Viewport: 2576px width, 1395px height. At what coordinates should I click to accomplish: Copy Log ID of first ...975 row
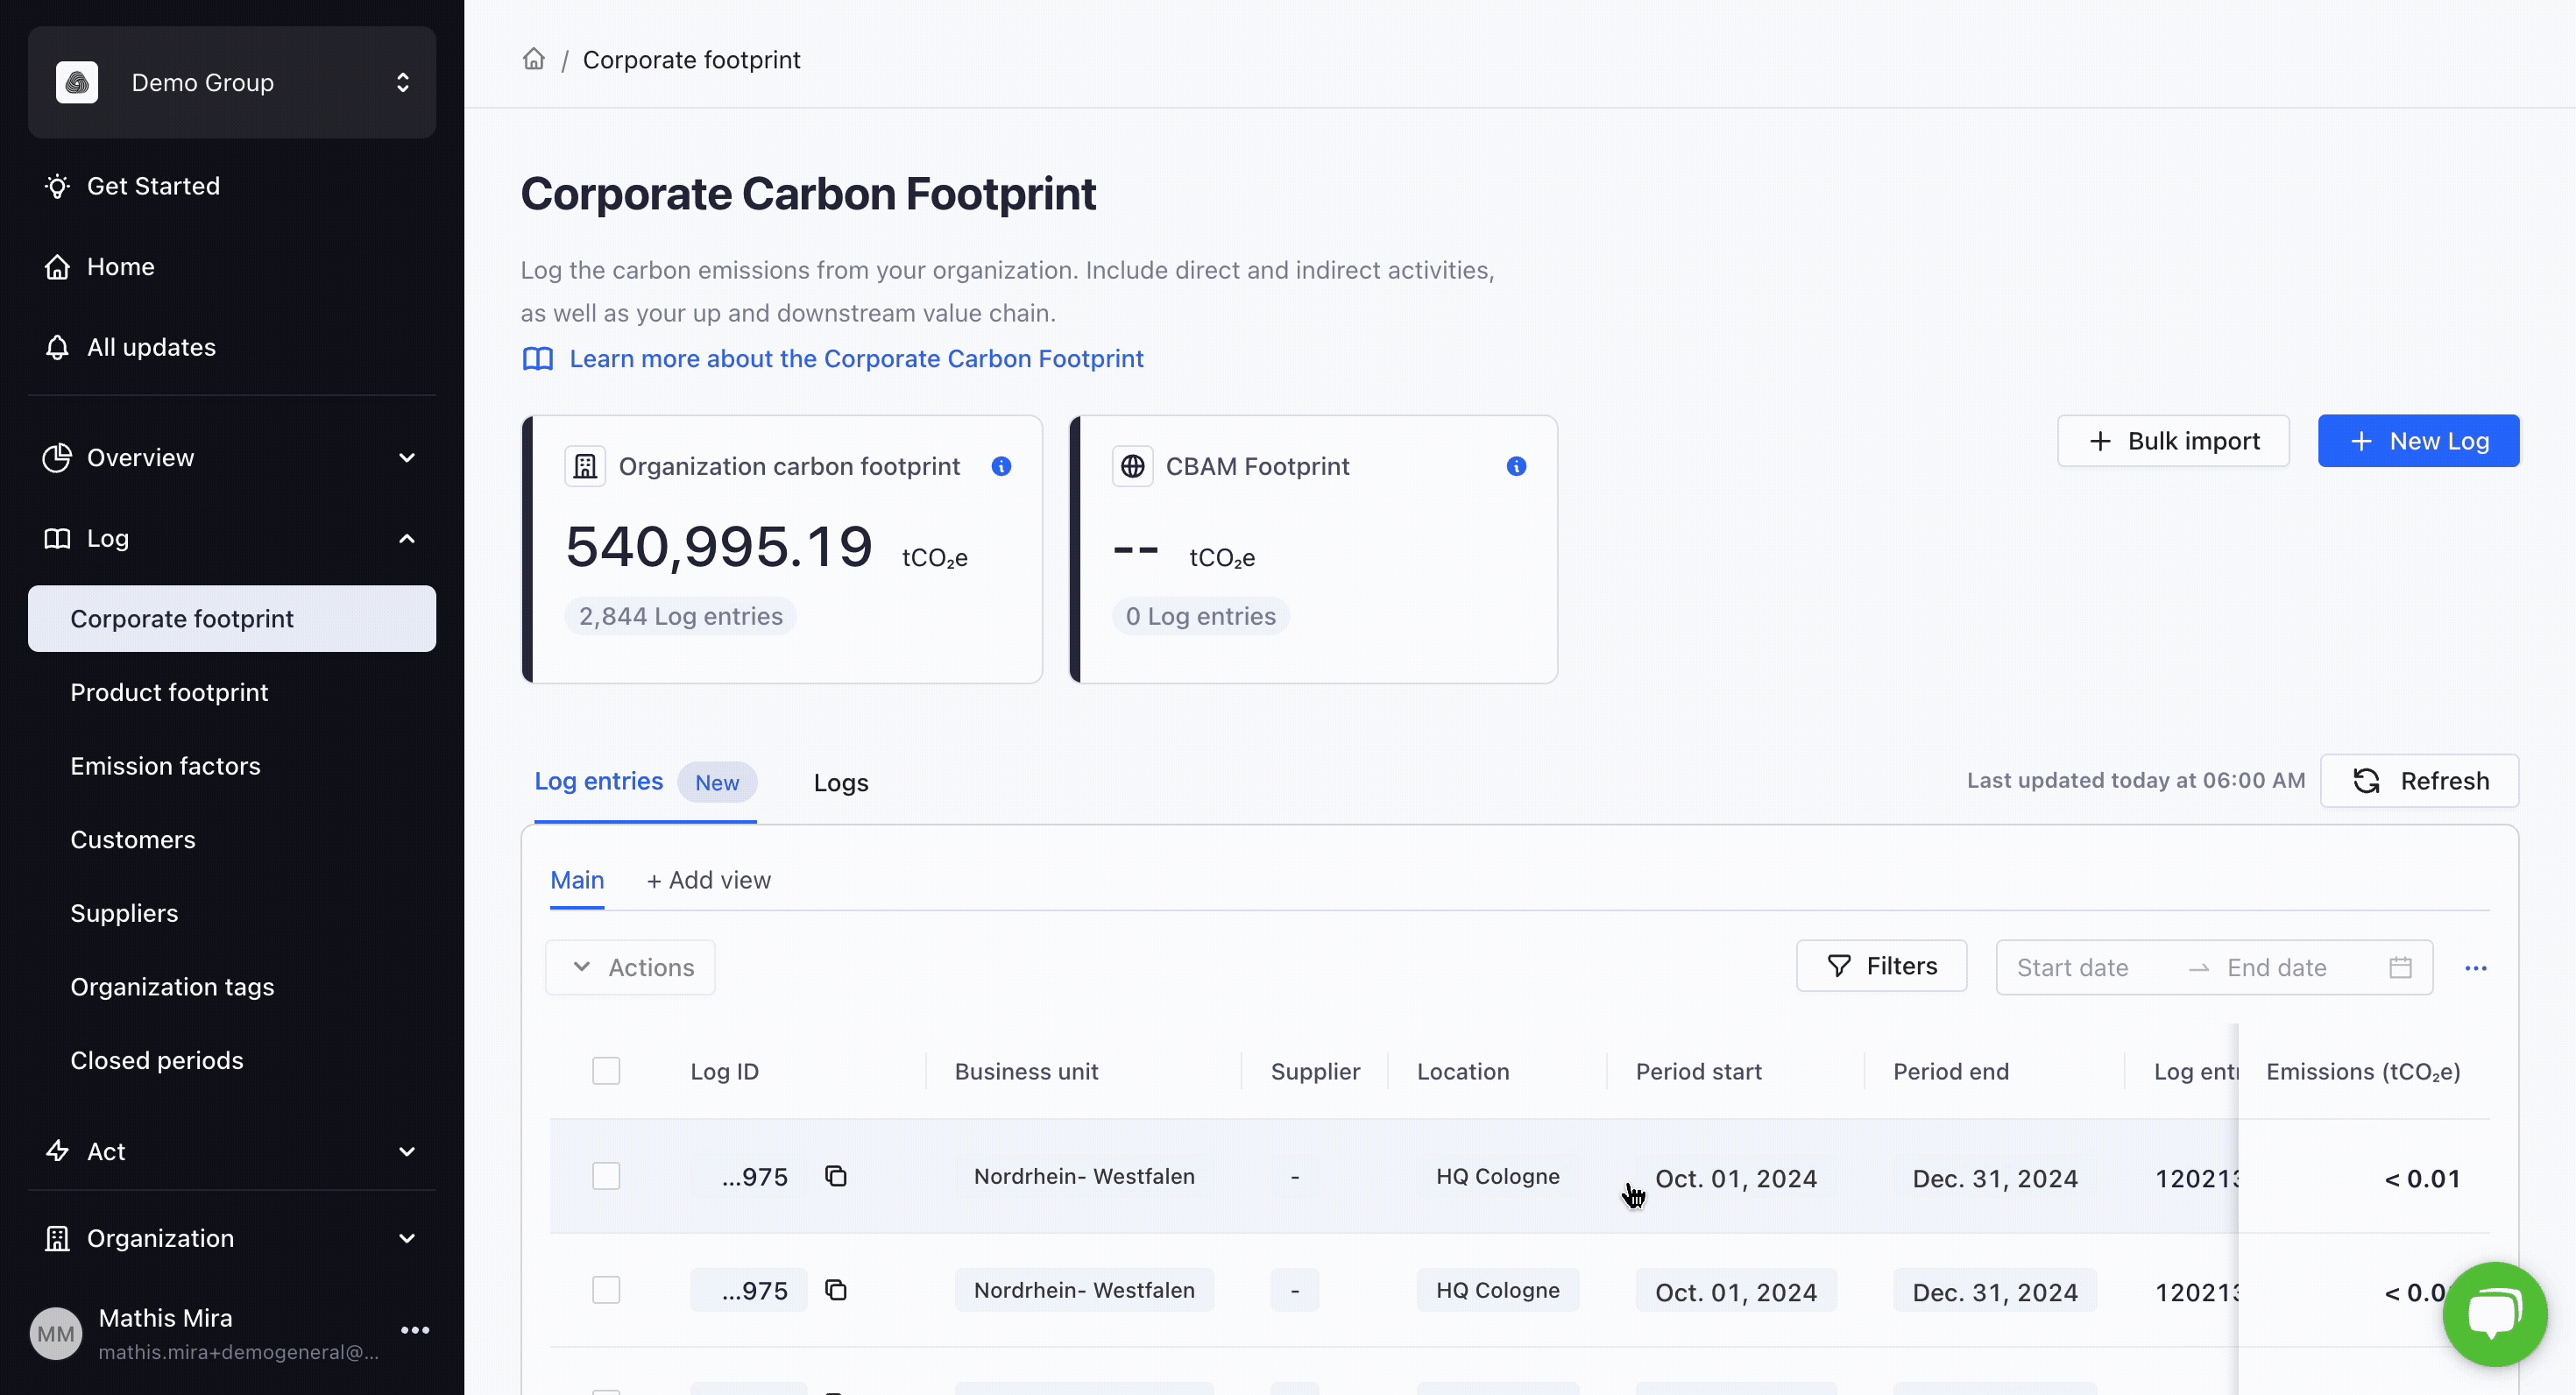836,1176
